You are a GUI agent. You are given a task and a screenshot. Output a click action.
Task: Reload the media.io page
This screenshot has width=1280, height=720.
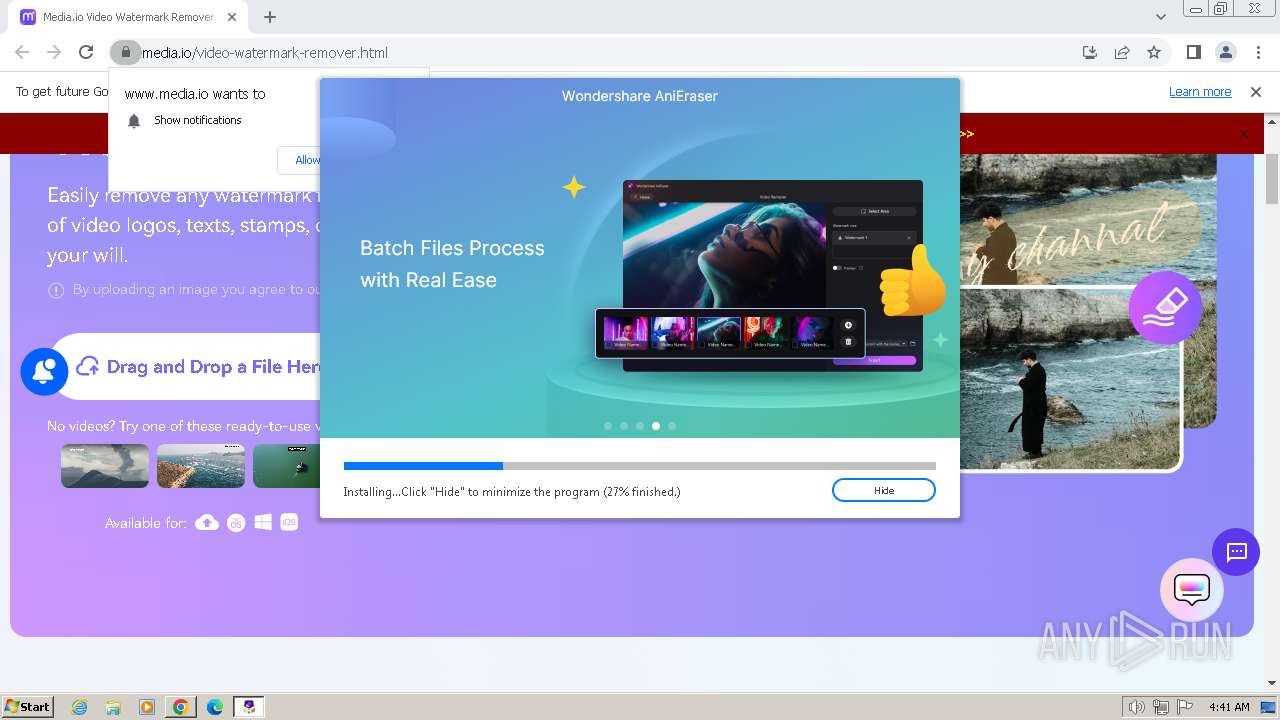coord(86,52)
